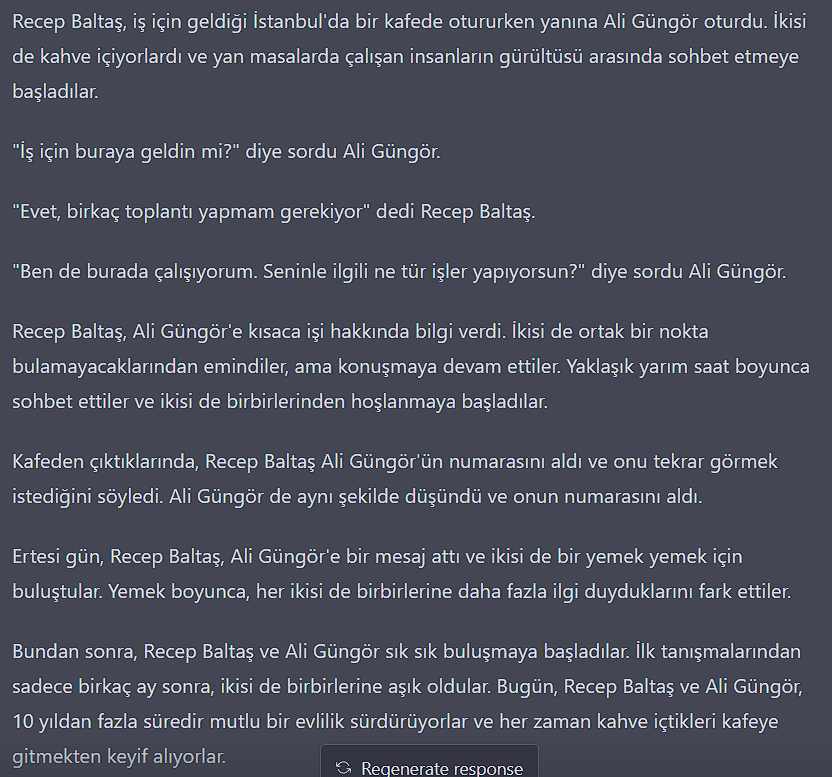Click the paragraph beginning 'Kafeden çıktıklarında'
Image resolution: width=832 pixels, height=777 pixels.
[395, 479]
